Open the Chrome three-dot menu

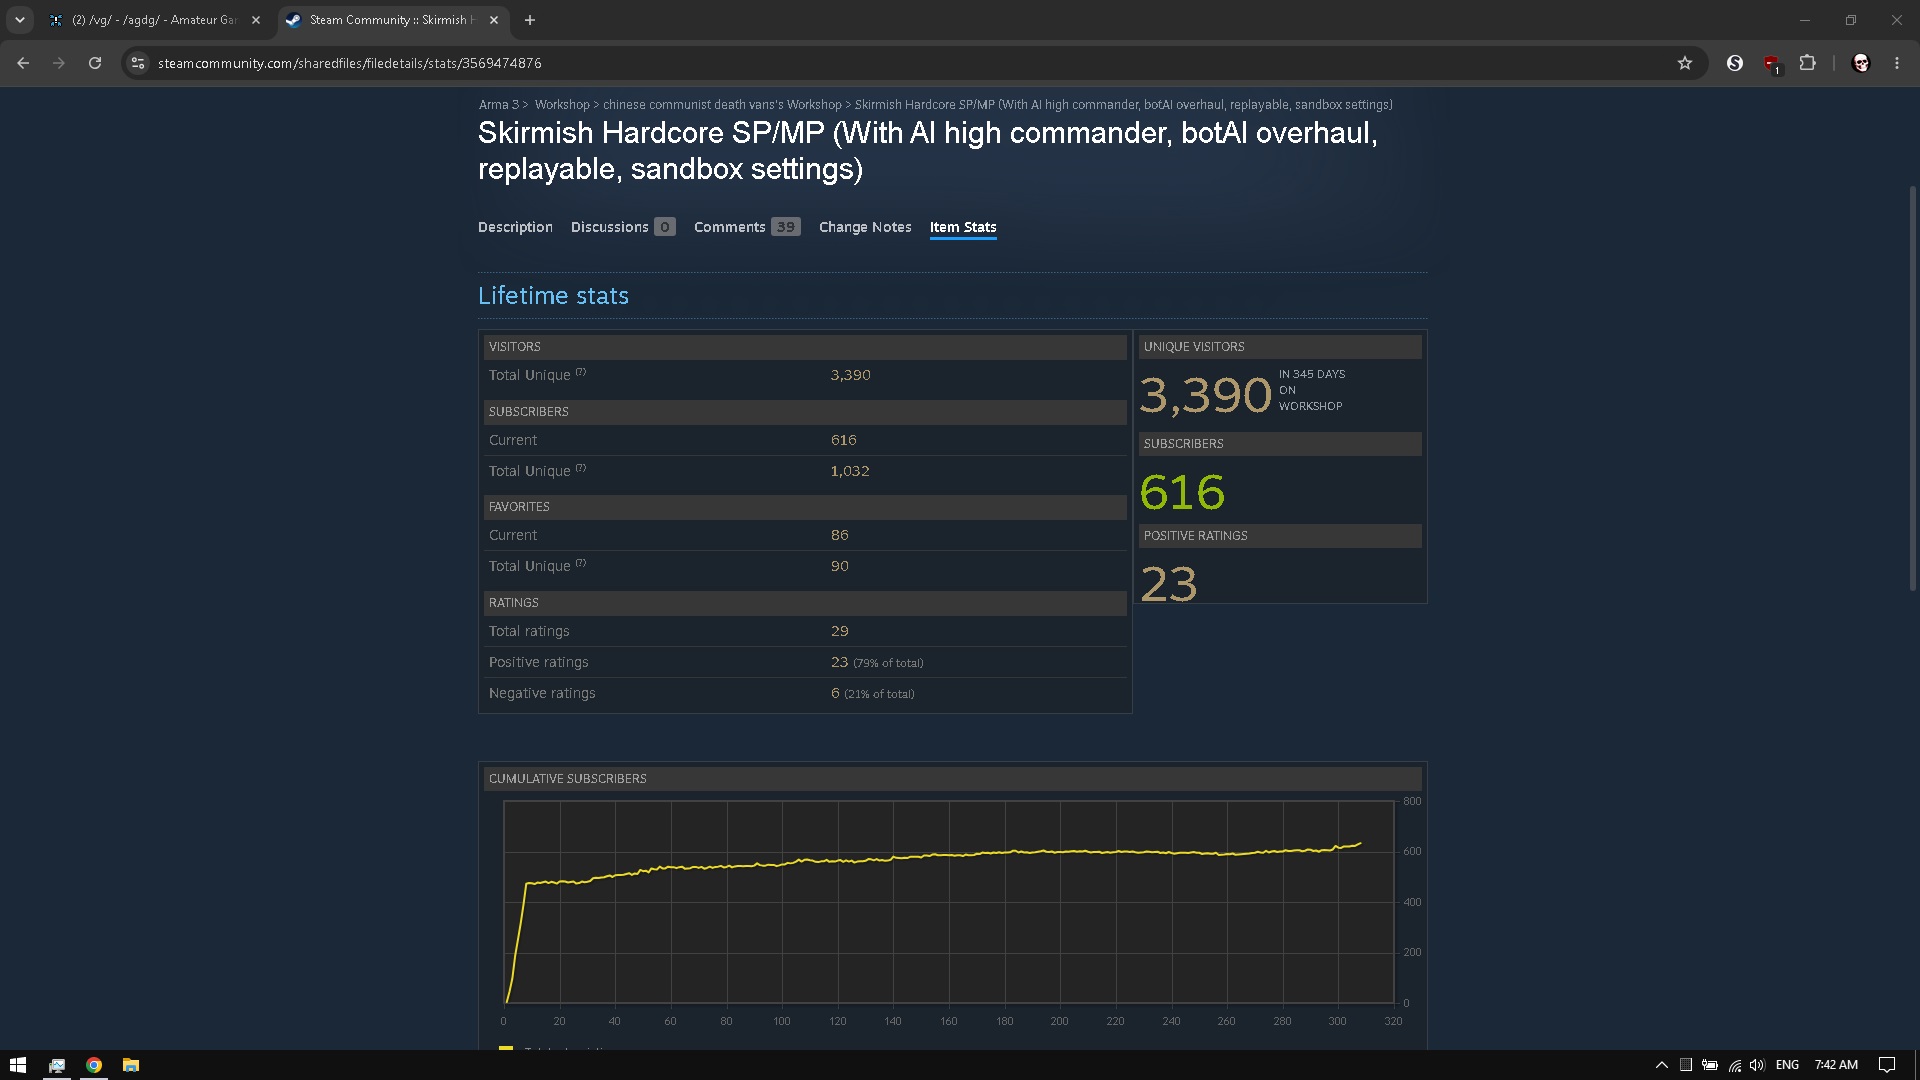point(1897,63)
